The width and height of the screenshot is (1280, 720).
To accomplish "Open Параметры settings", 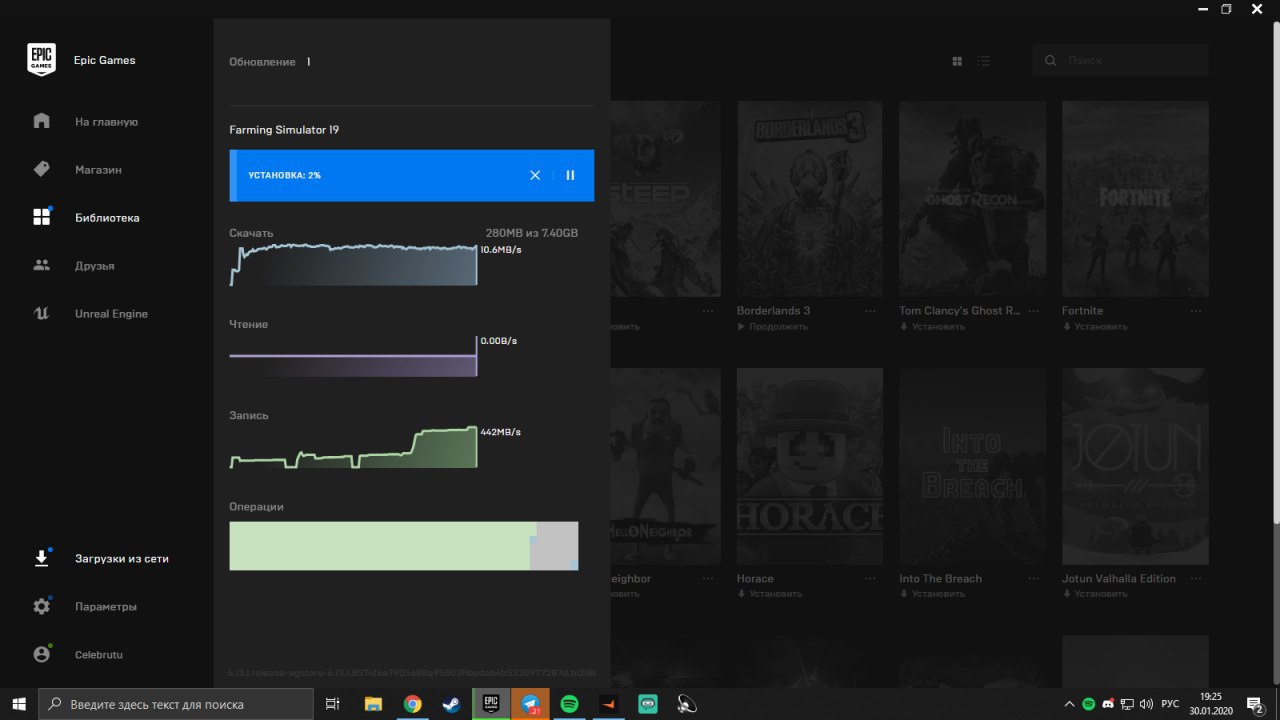I will 105,607.
